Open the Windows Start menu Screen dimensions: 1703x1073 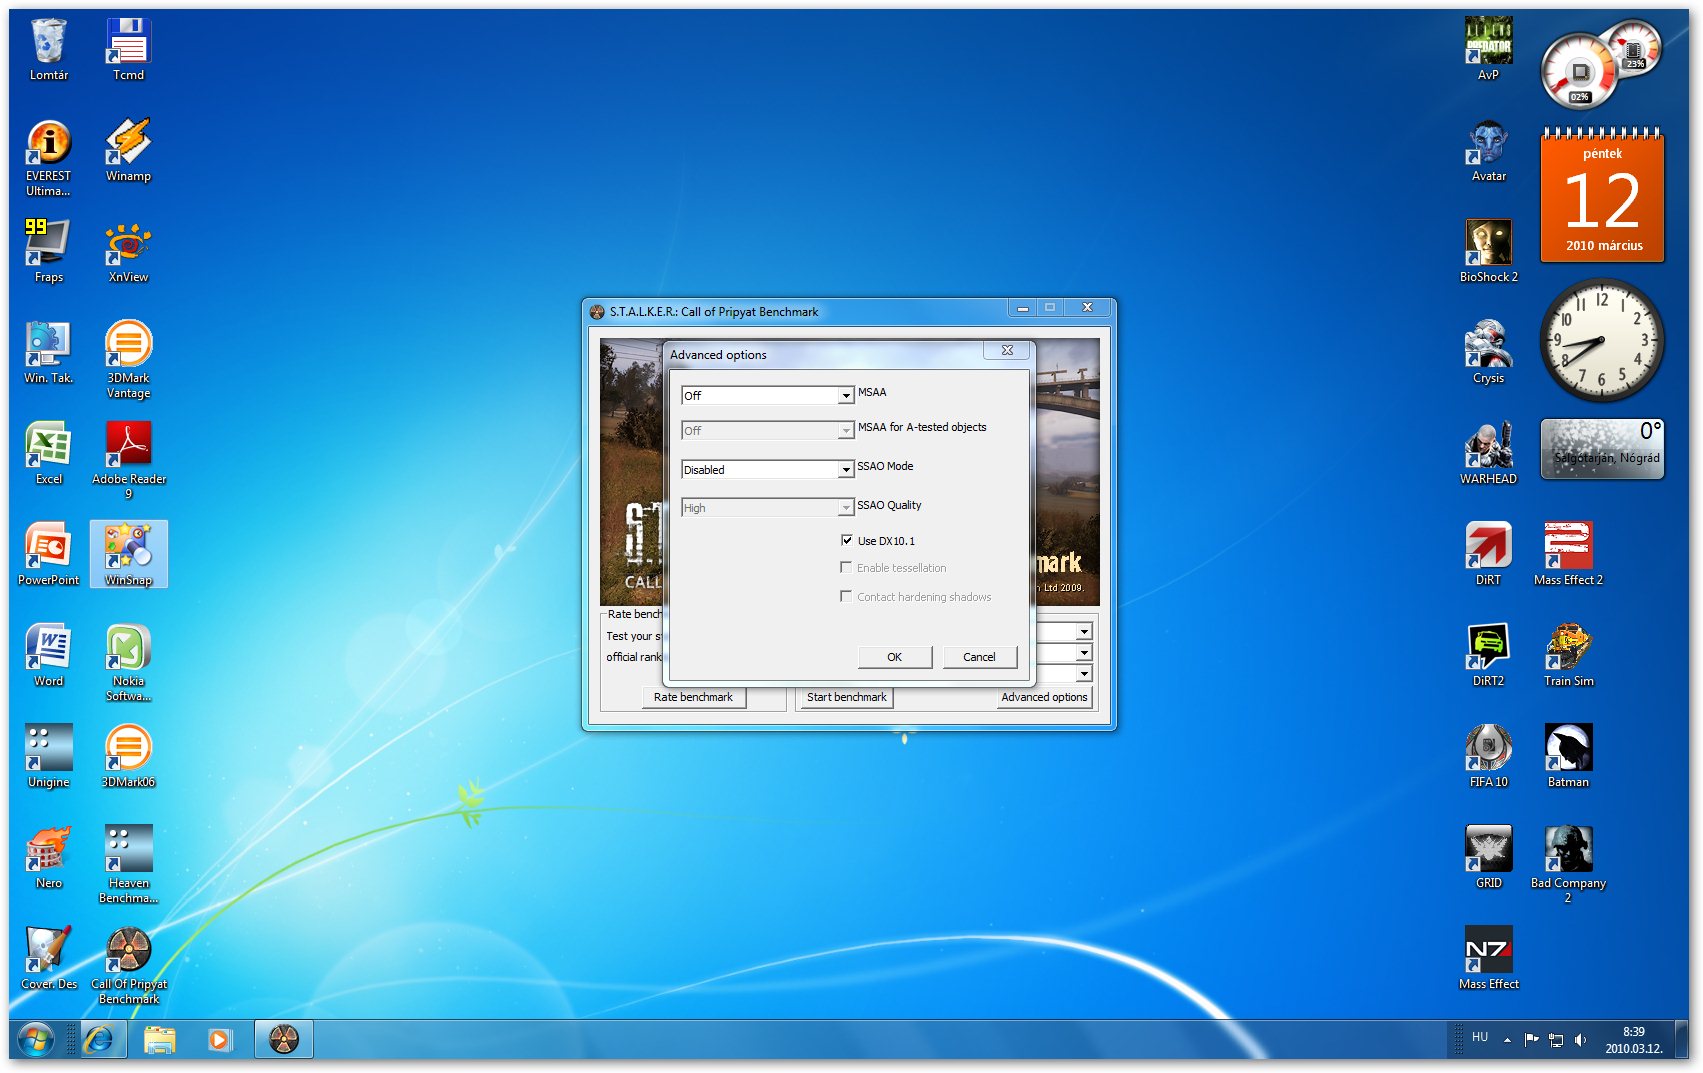35,1041
